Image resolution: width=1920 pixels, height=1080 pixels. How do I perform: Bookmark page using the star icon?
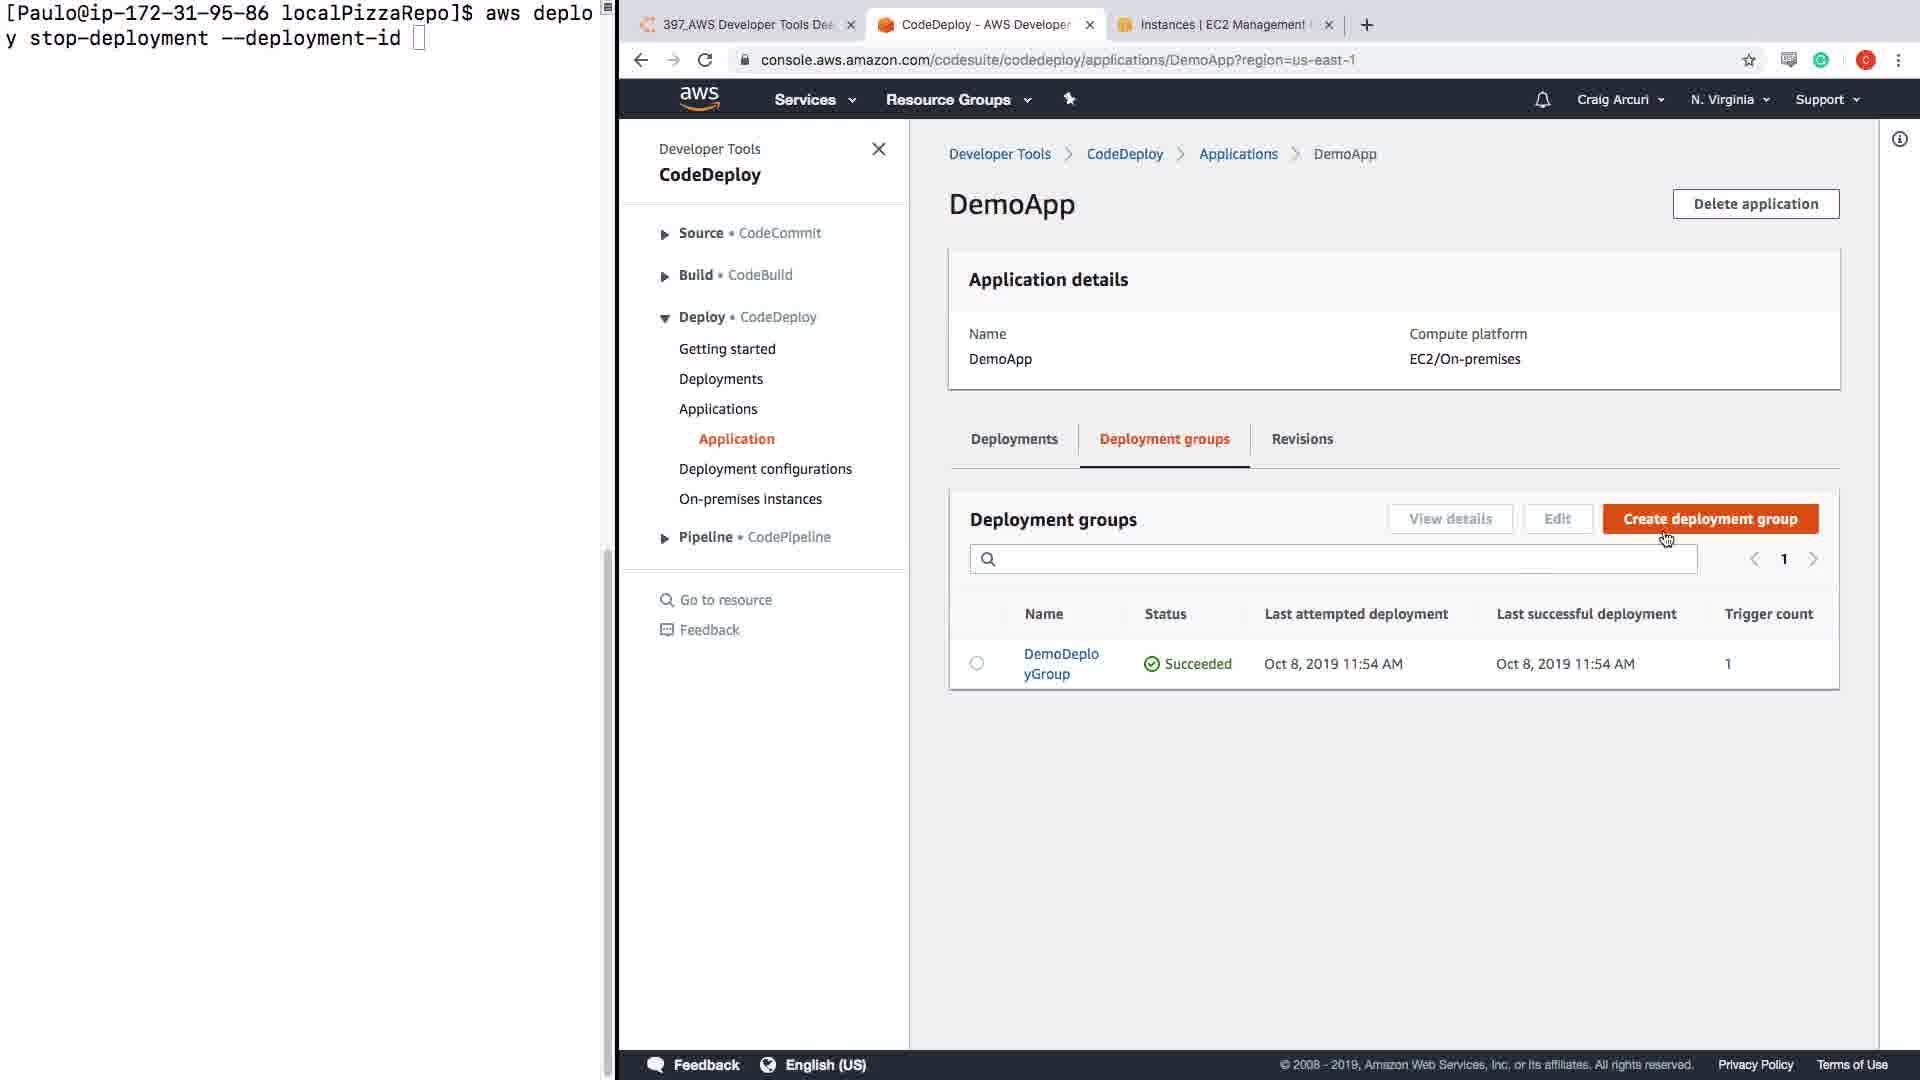(x=1748, y=60)
